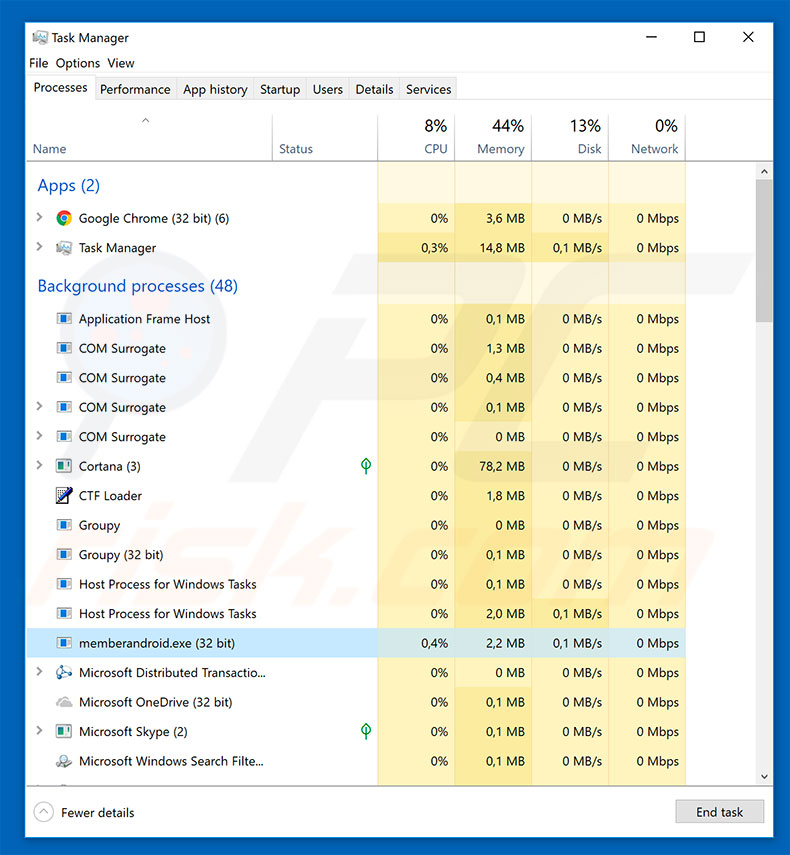Click the Task Manager process row icon

pos(64,248)
